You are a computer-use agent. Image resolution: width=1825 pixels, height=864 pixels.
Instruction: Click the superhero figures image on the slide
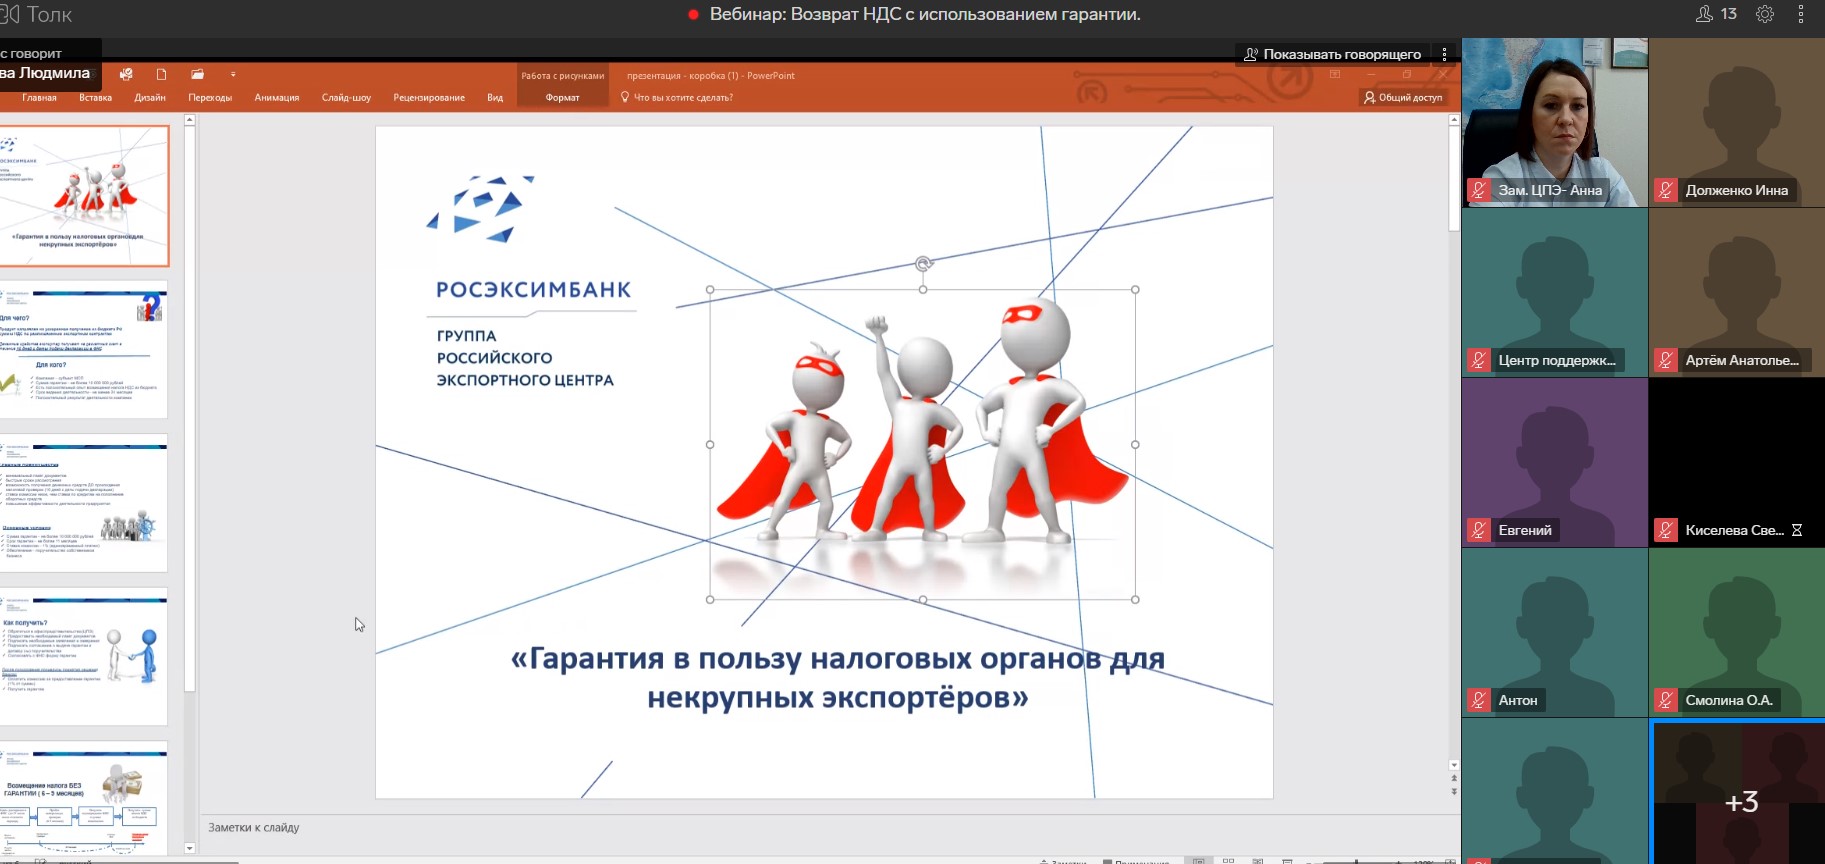[922, 444]
